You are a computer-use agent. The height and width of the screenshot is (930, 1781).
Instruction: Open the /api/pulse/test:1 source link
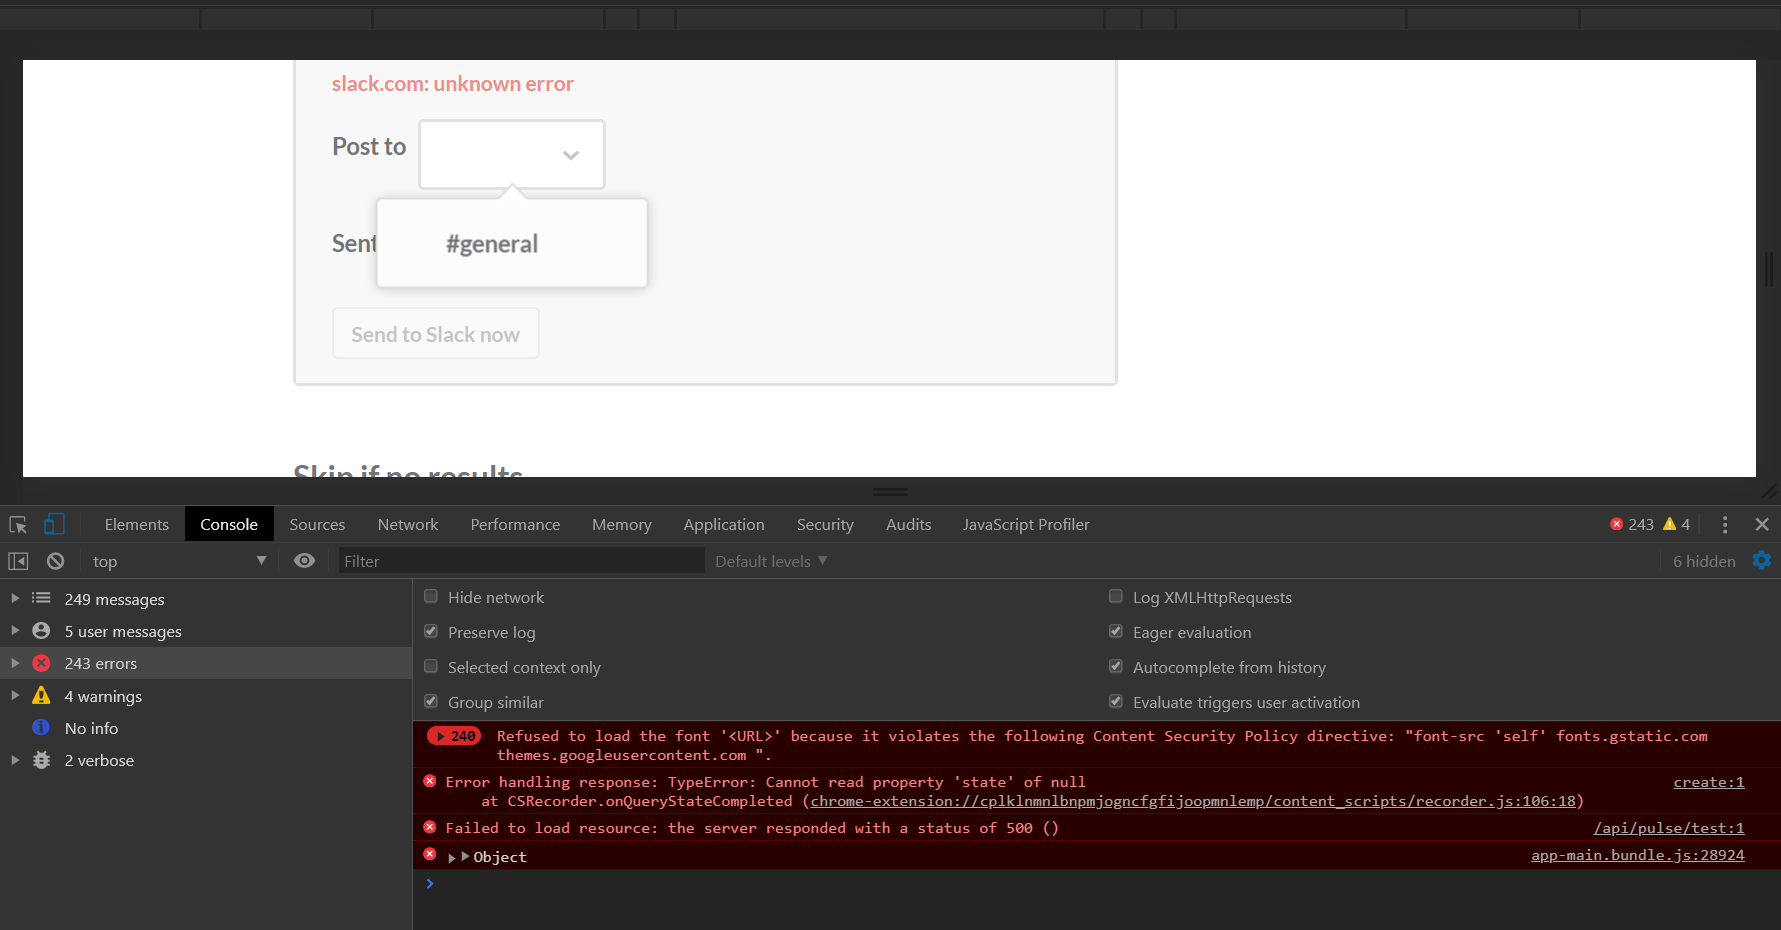point(1669,828)
